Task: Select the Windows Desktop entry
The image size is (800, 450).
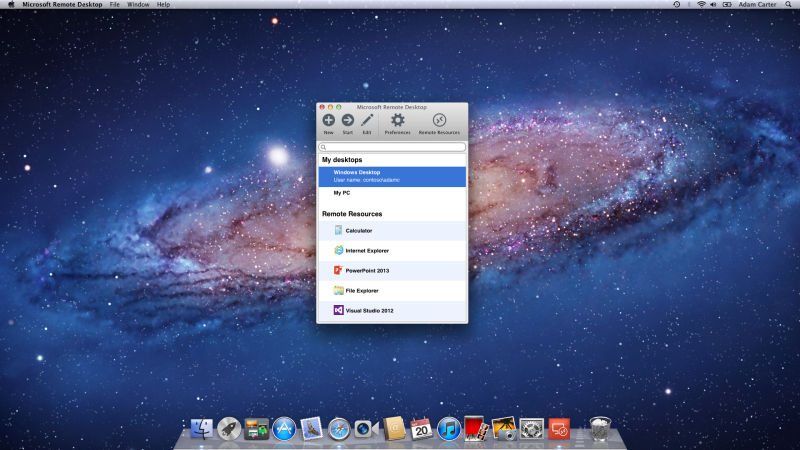Action: click(392, 177)
